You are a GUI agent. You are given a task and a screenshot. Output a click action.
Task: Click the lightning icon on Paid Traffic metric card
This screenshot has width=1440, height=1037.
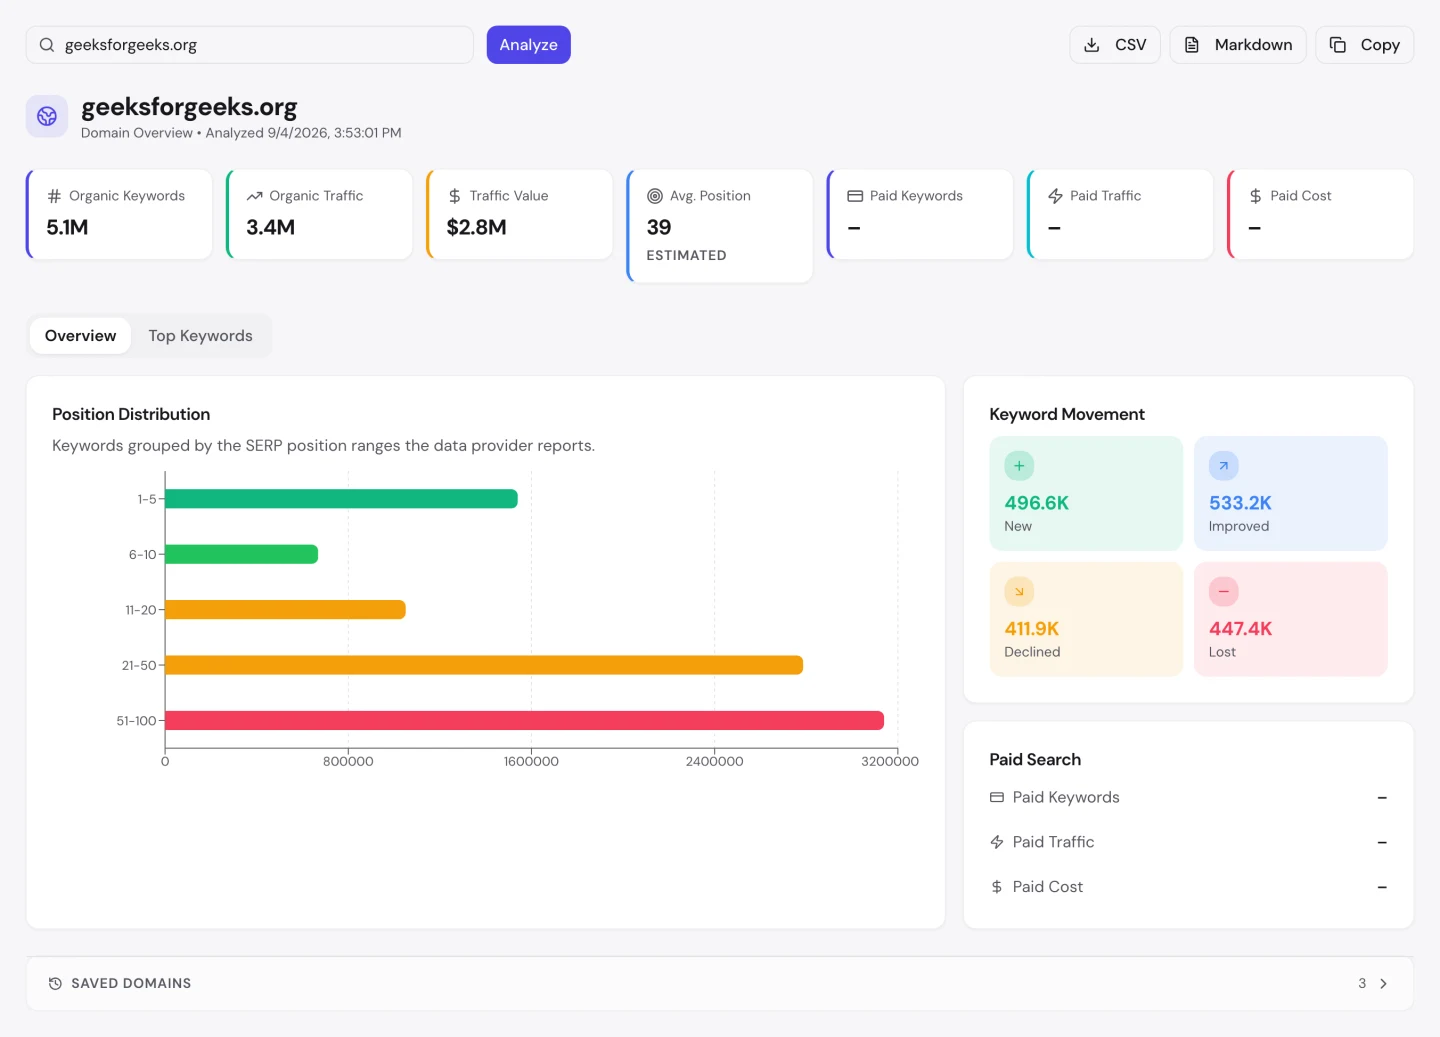pos(1055,196)
